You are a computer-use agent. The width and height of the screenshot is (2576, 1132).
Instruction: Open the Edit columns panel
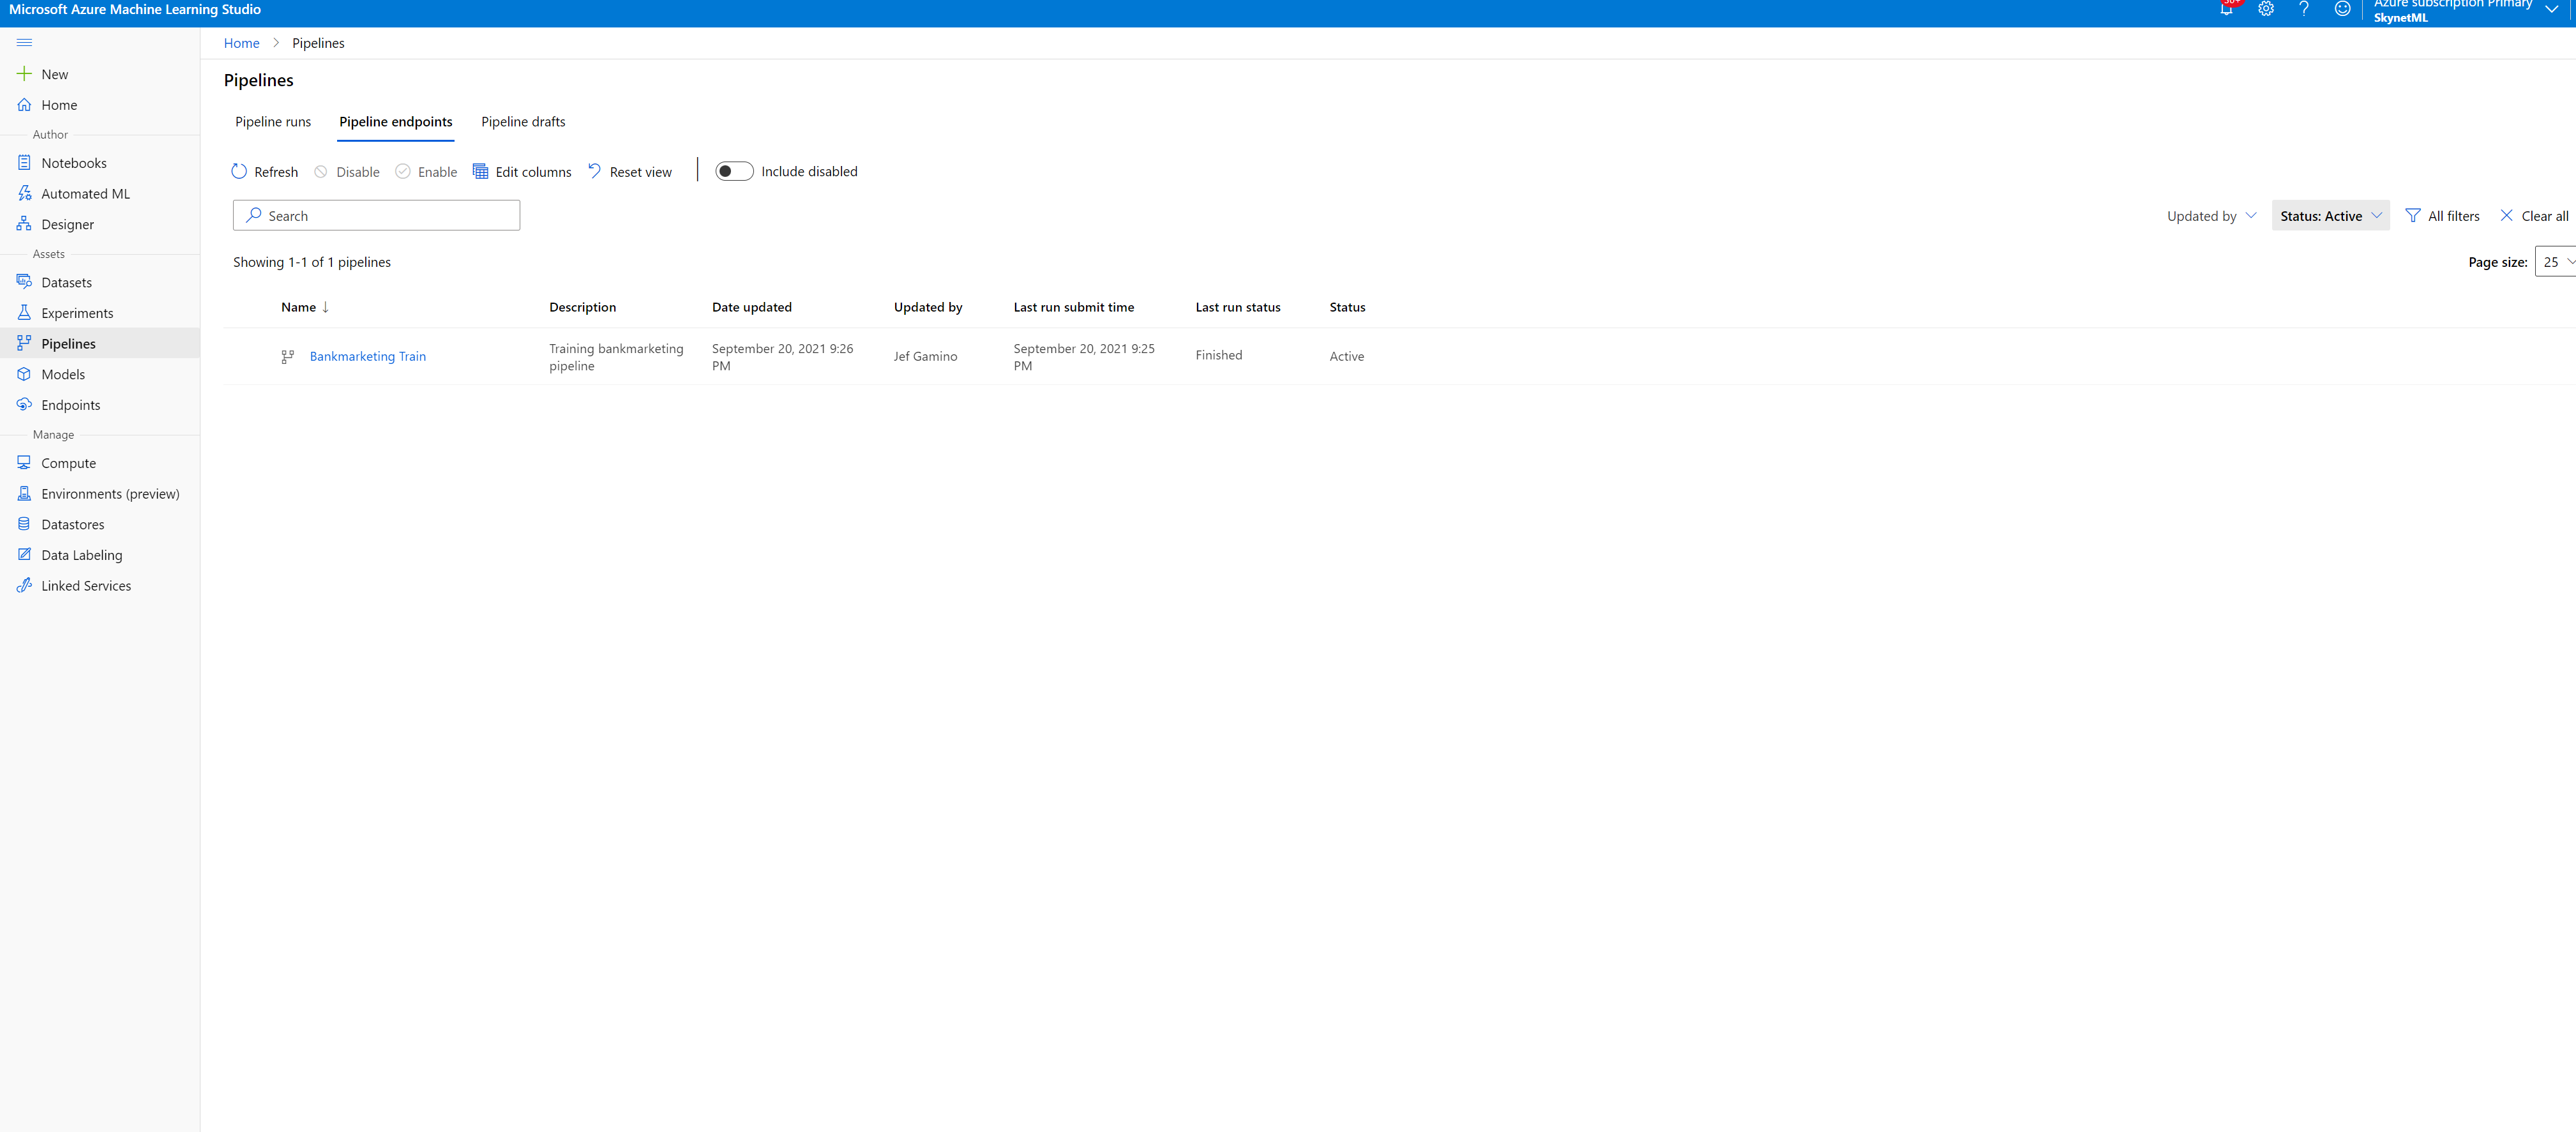click(522, 171)
